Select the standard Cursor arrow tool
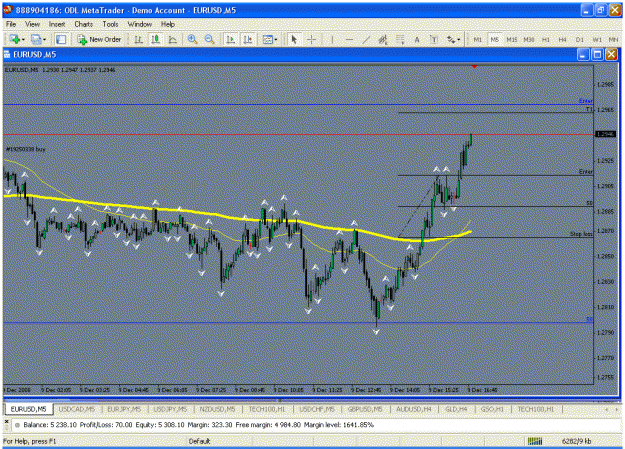The image size is (625, 449). tap(294, 39)
